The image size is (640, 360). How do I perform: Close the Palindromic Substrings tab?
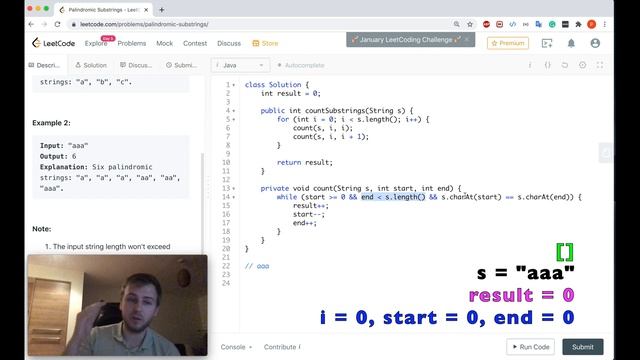tap(146, 10)
